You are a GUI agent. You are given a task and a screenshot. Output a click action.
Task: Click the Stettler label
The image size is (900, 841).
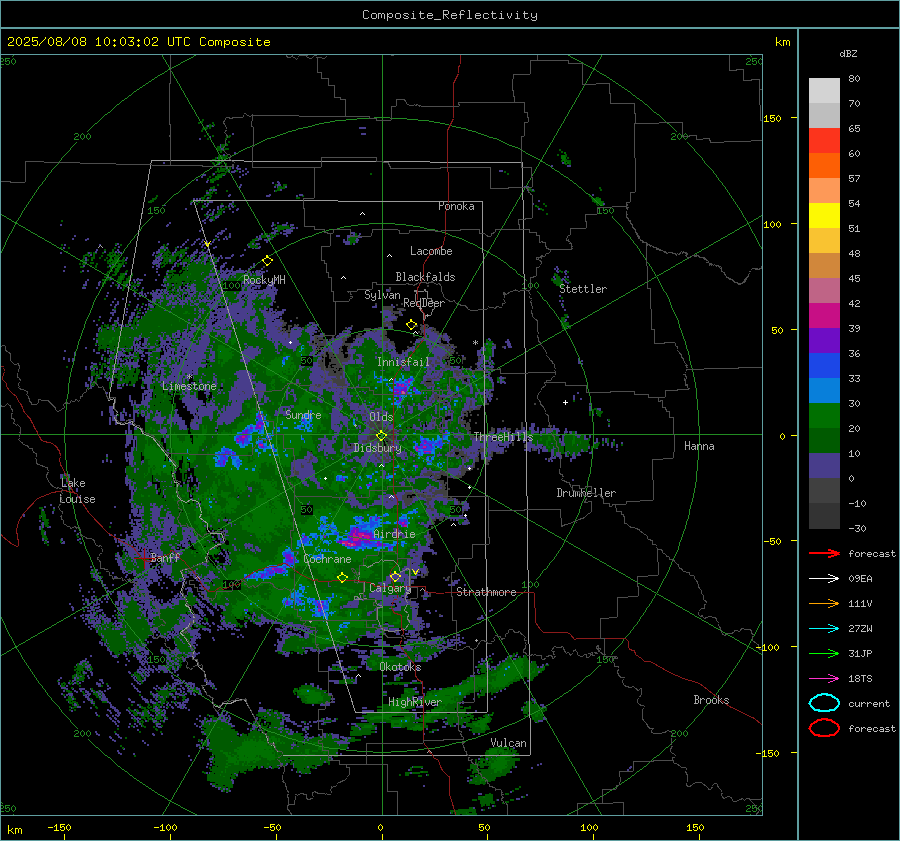(x=583, y=289)
